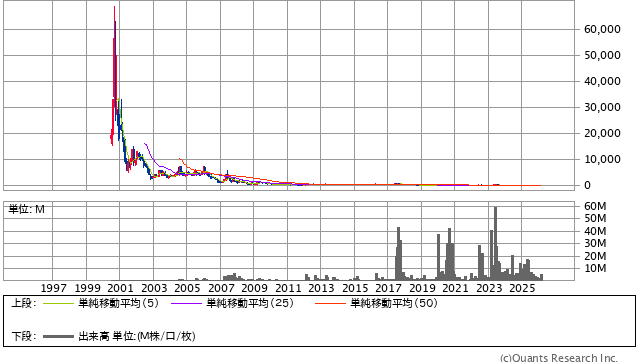Click the 50M volume axis label
The image size is (638, 362).
595,218
